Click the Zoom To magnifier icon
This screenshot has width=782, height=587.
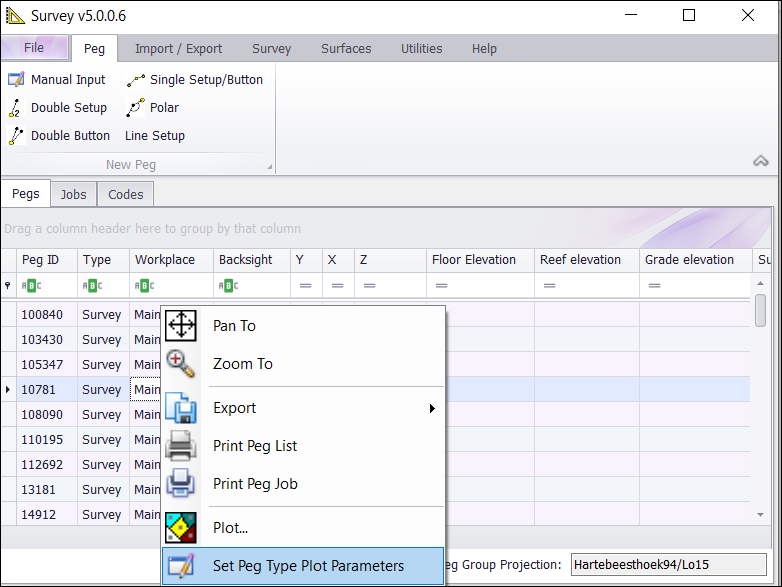[180, 364]
